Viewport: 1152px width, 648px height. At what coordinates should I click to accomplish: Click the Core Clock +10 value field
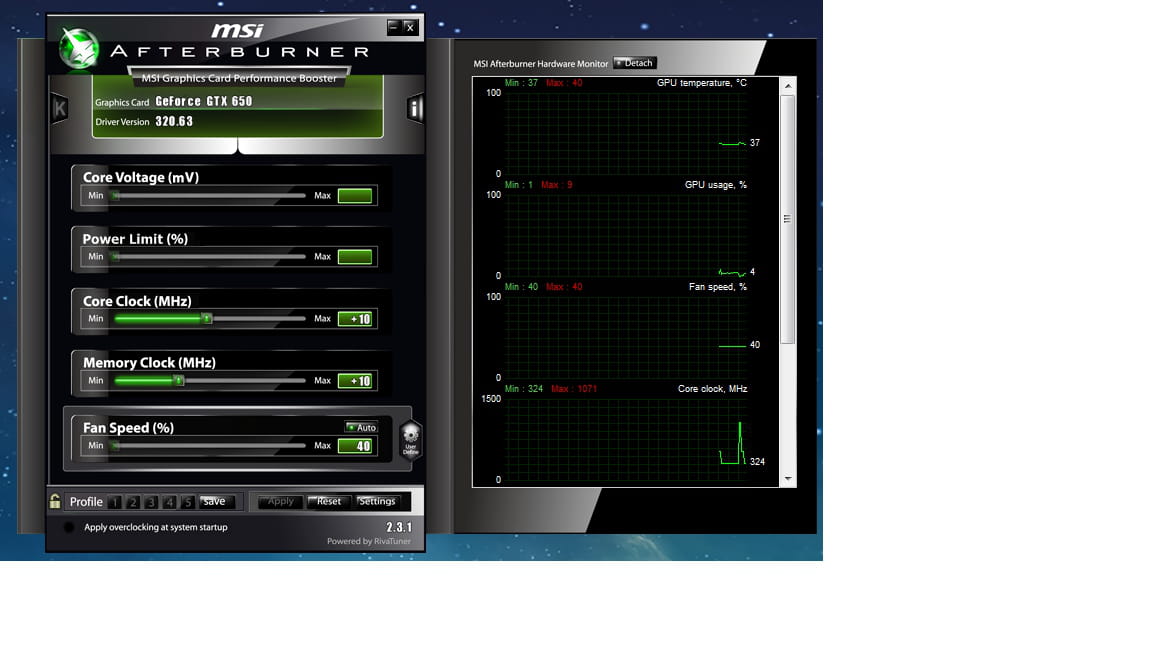[355, 319]
